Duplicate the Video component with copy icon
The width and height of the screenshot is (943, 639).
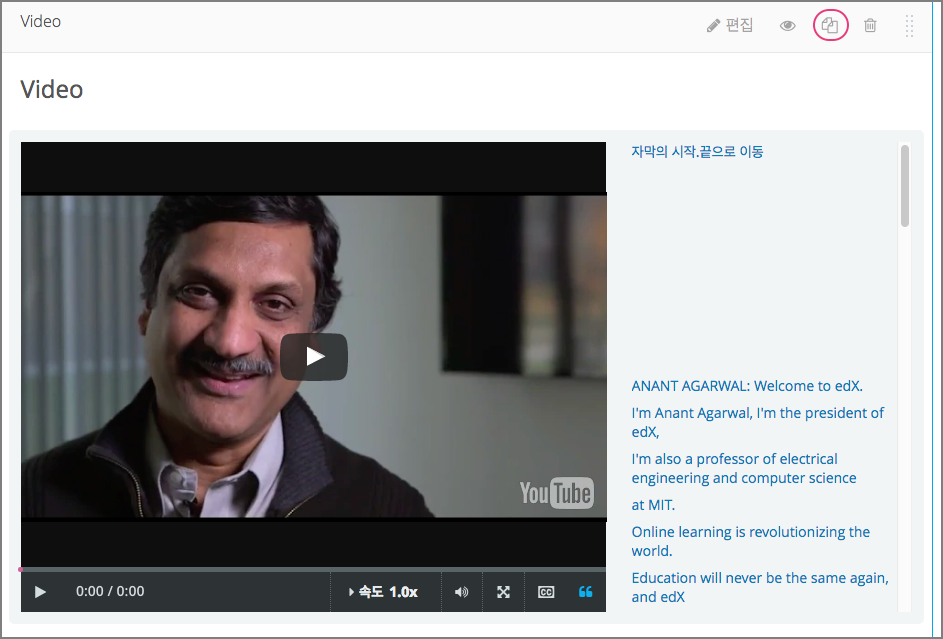pyautogui.click(x=830, y=25)
